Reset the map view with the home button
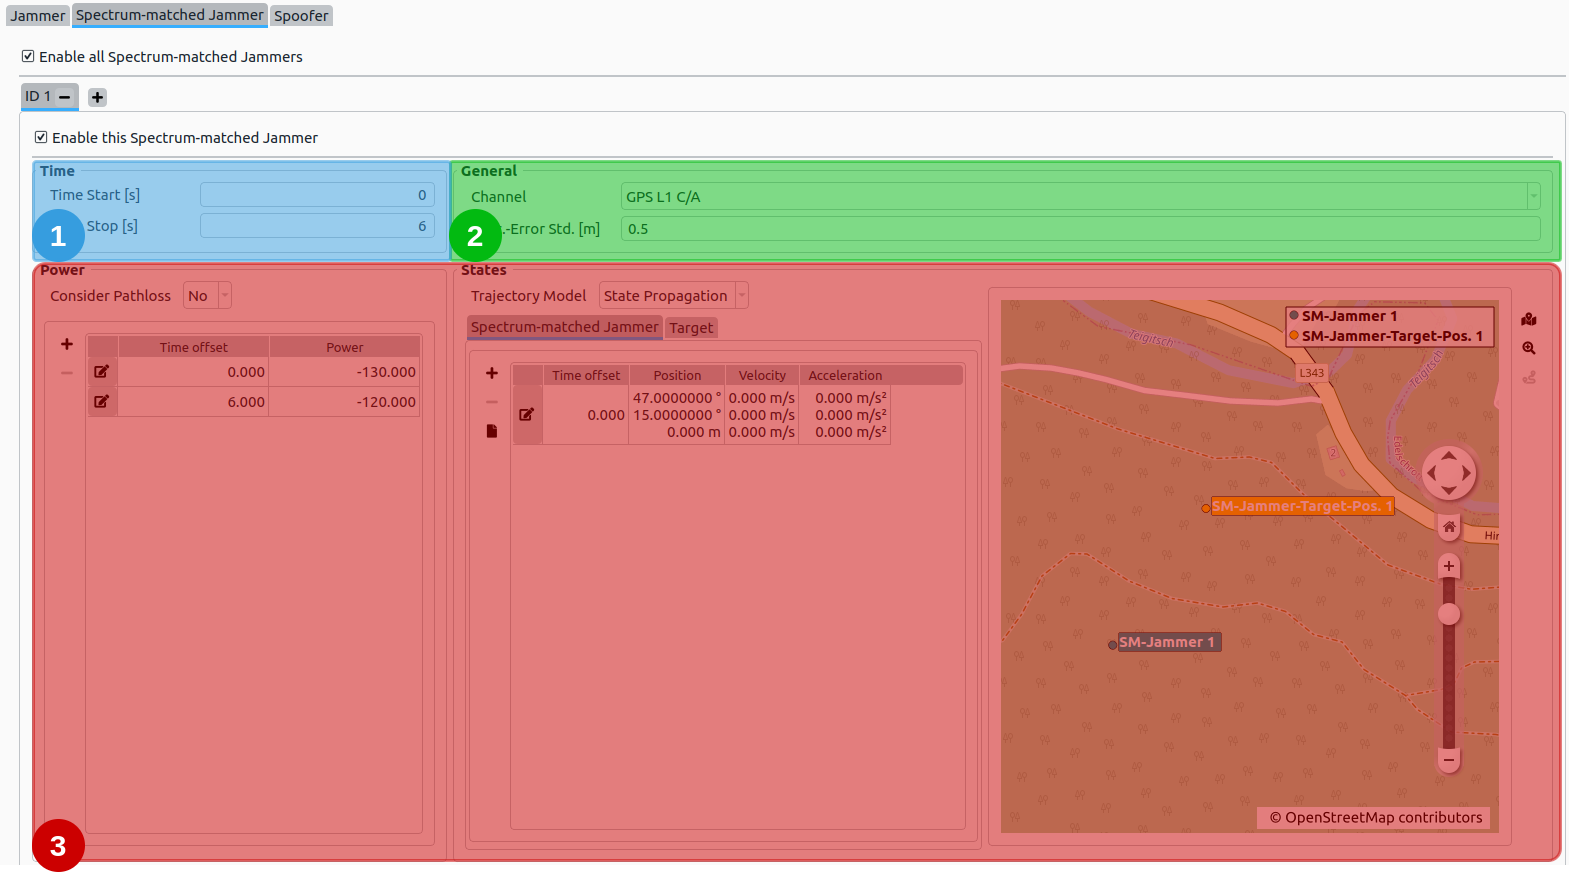This screenshot has height=872, width=1569. point(1449,526)
